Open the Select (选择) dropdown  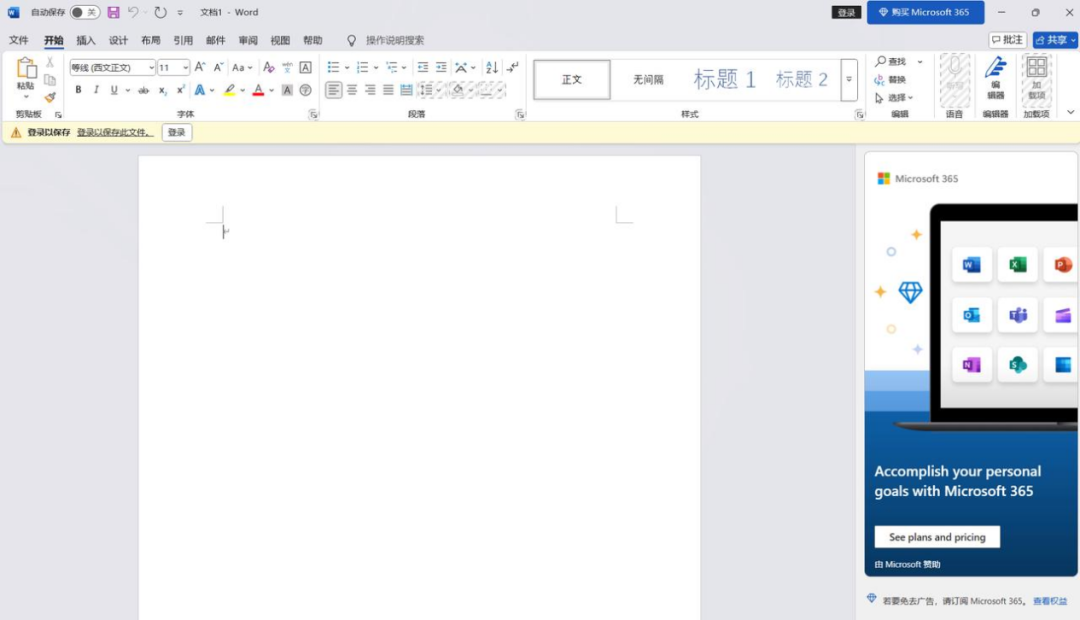click(894, 98)
